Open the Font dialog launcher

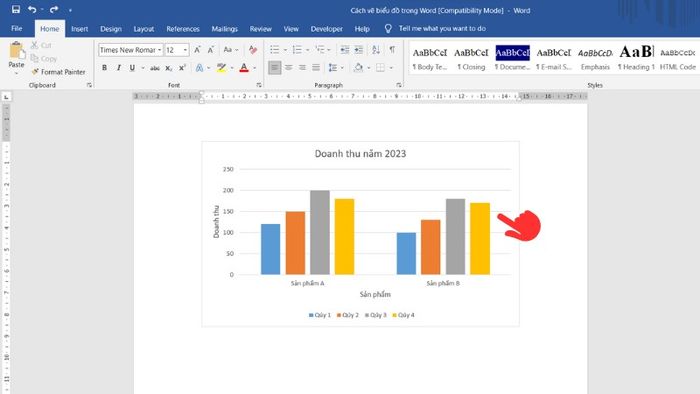pos(259,85)
